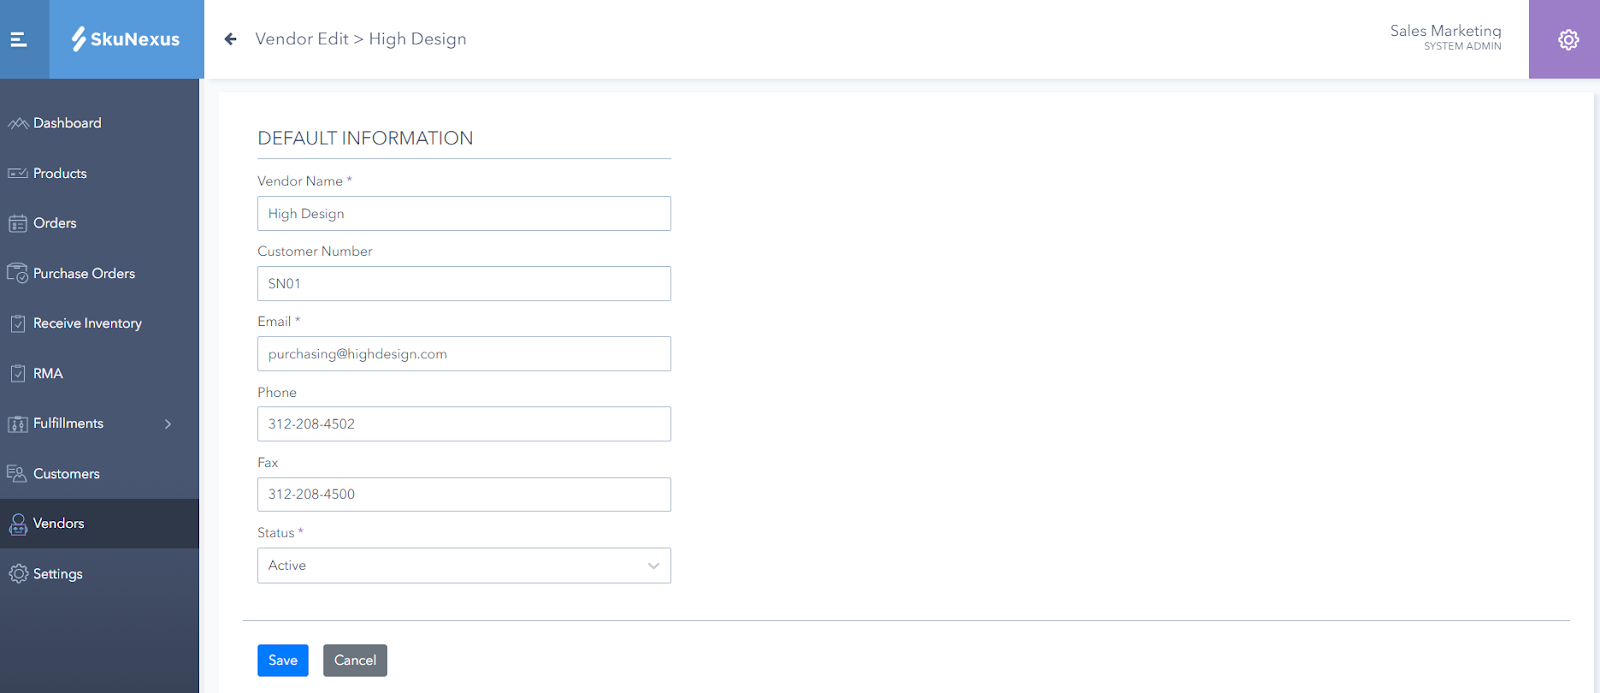Open the Customers menu item

pyautogui.click(x=66, y=474)
